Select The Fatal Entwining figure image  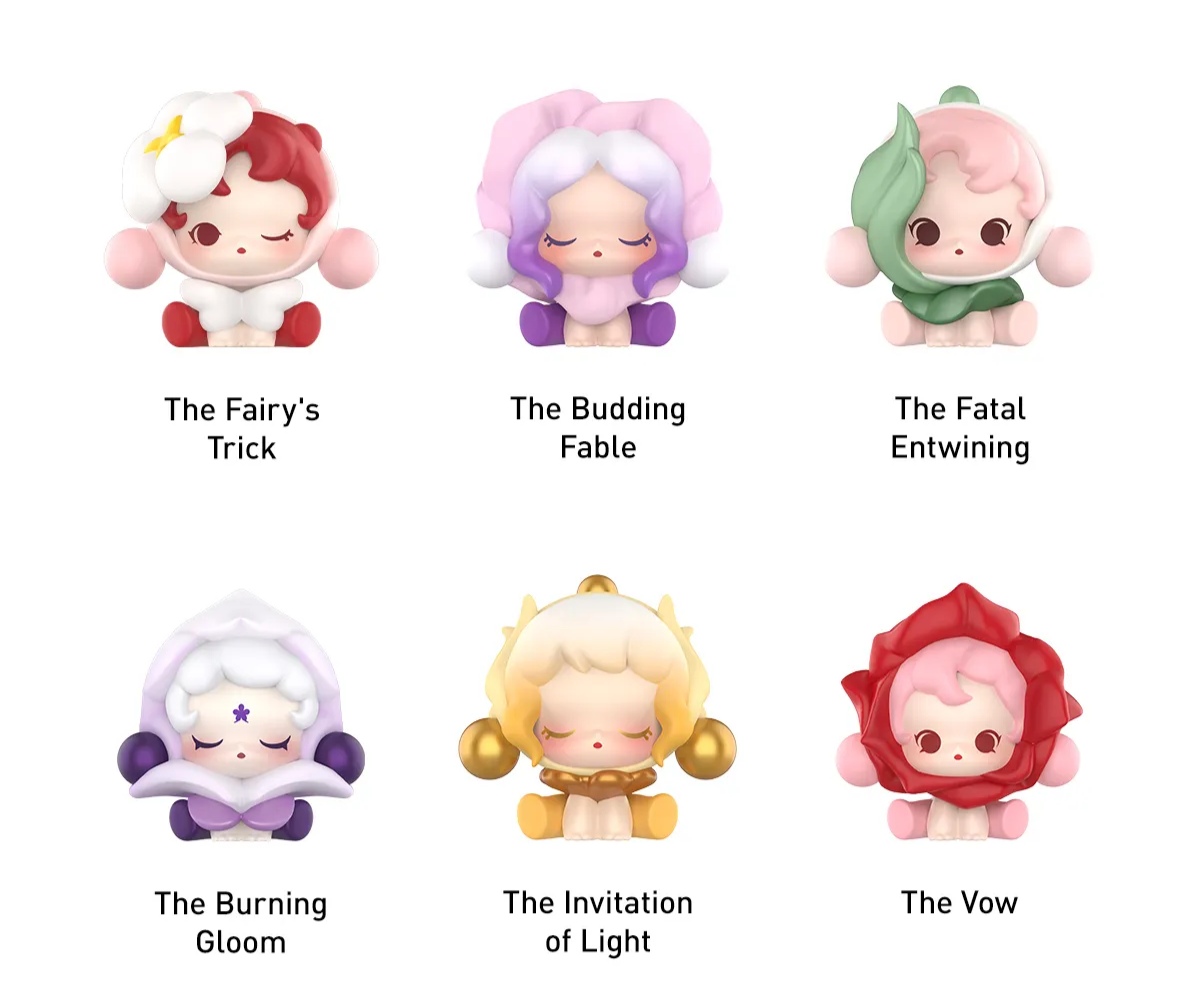[958, 217]
